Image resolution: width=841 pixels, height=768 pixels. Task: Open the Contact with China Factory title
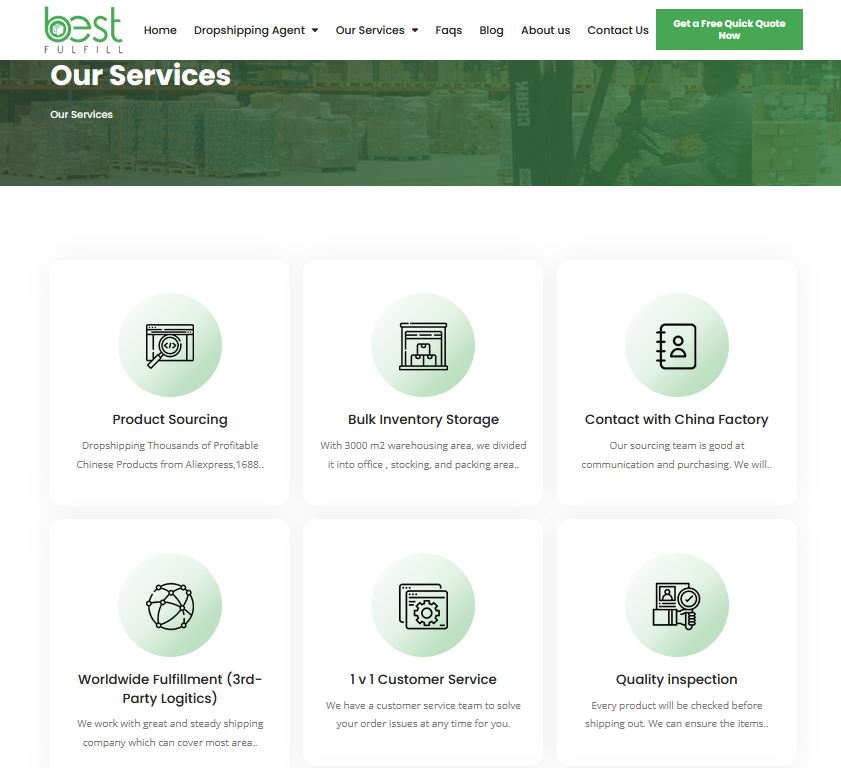676,419
